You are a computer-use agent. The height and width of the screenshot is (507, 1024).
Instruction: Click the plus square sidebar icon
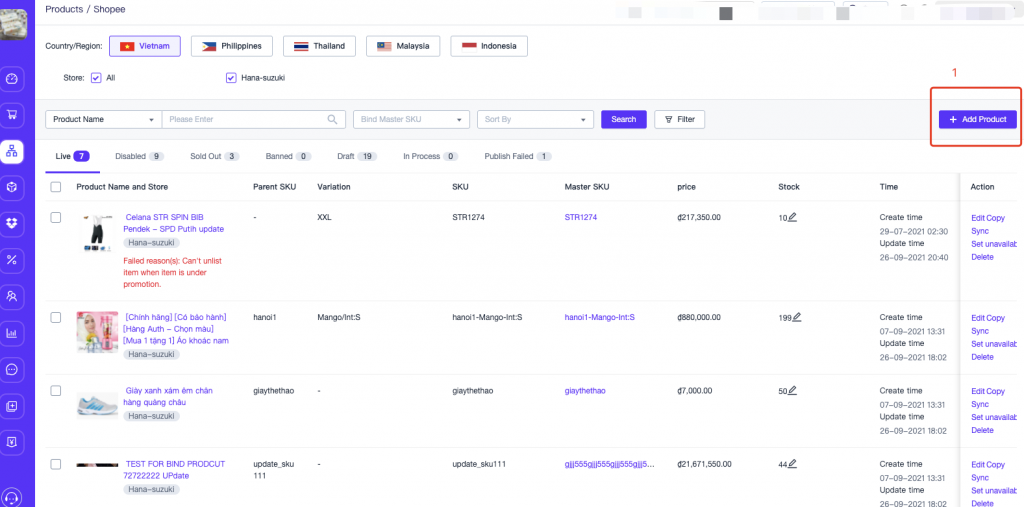[x=13, y=406]
